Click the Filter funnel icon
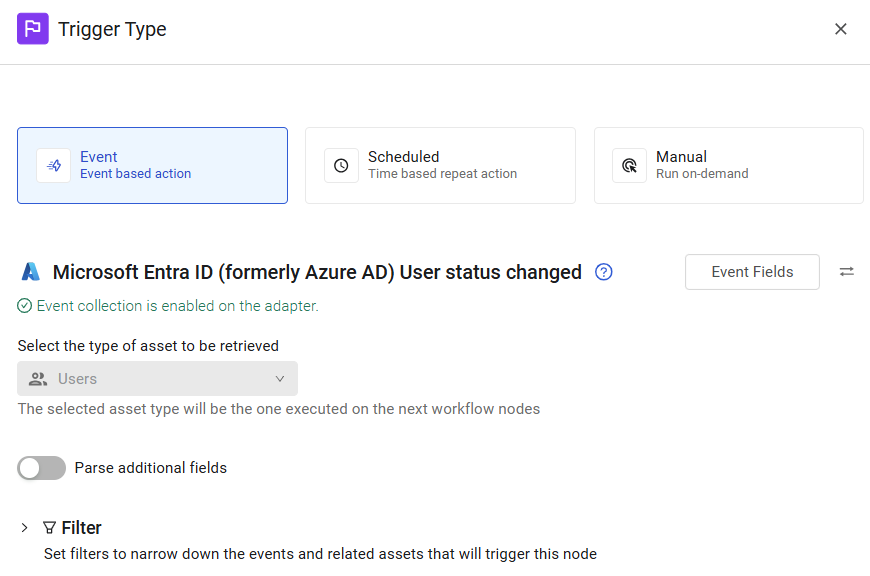 [x=50, y=528]
